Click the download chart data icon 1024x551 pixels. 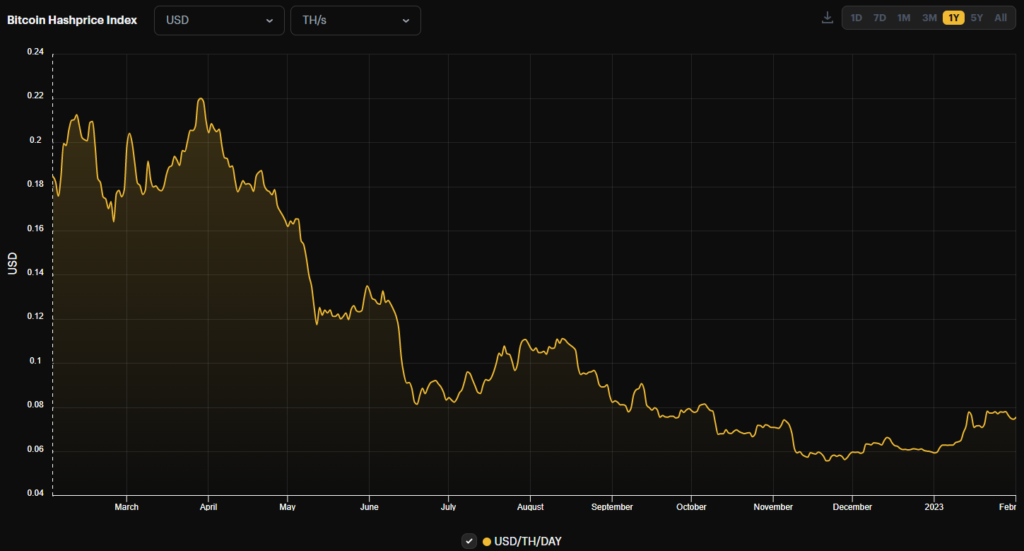coord(827,18)
